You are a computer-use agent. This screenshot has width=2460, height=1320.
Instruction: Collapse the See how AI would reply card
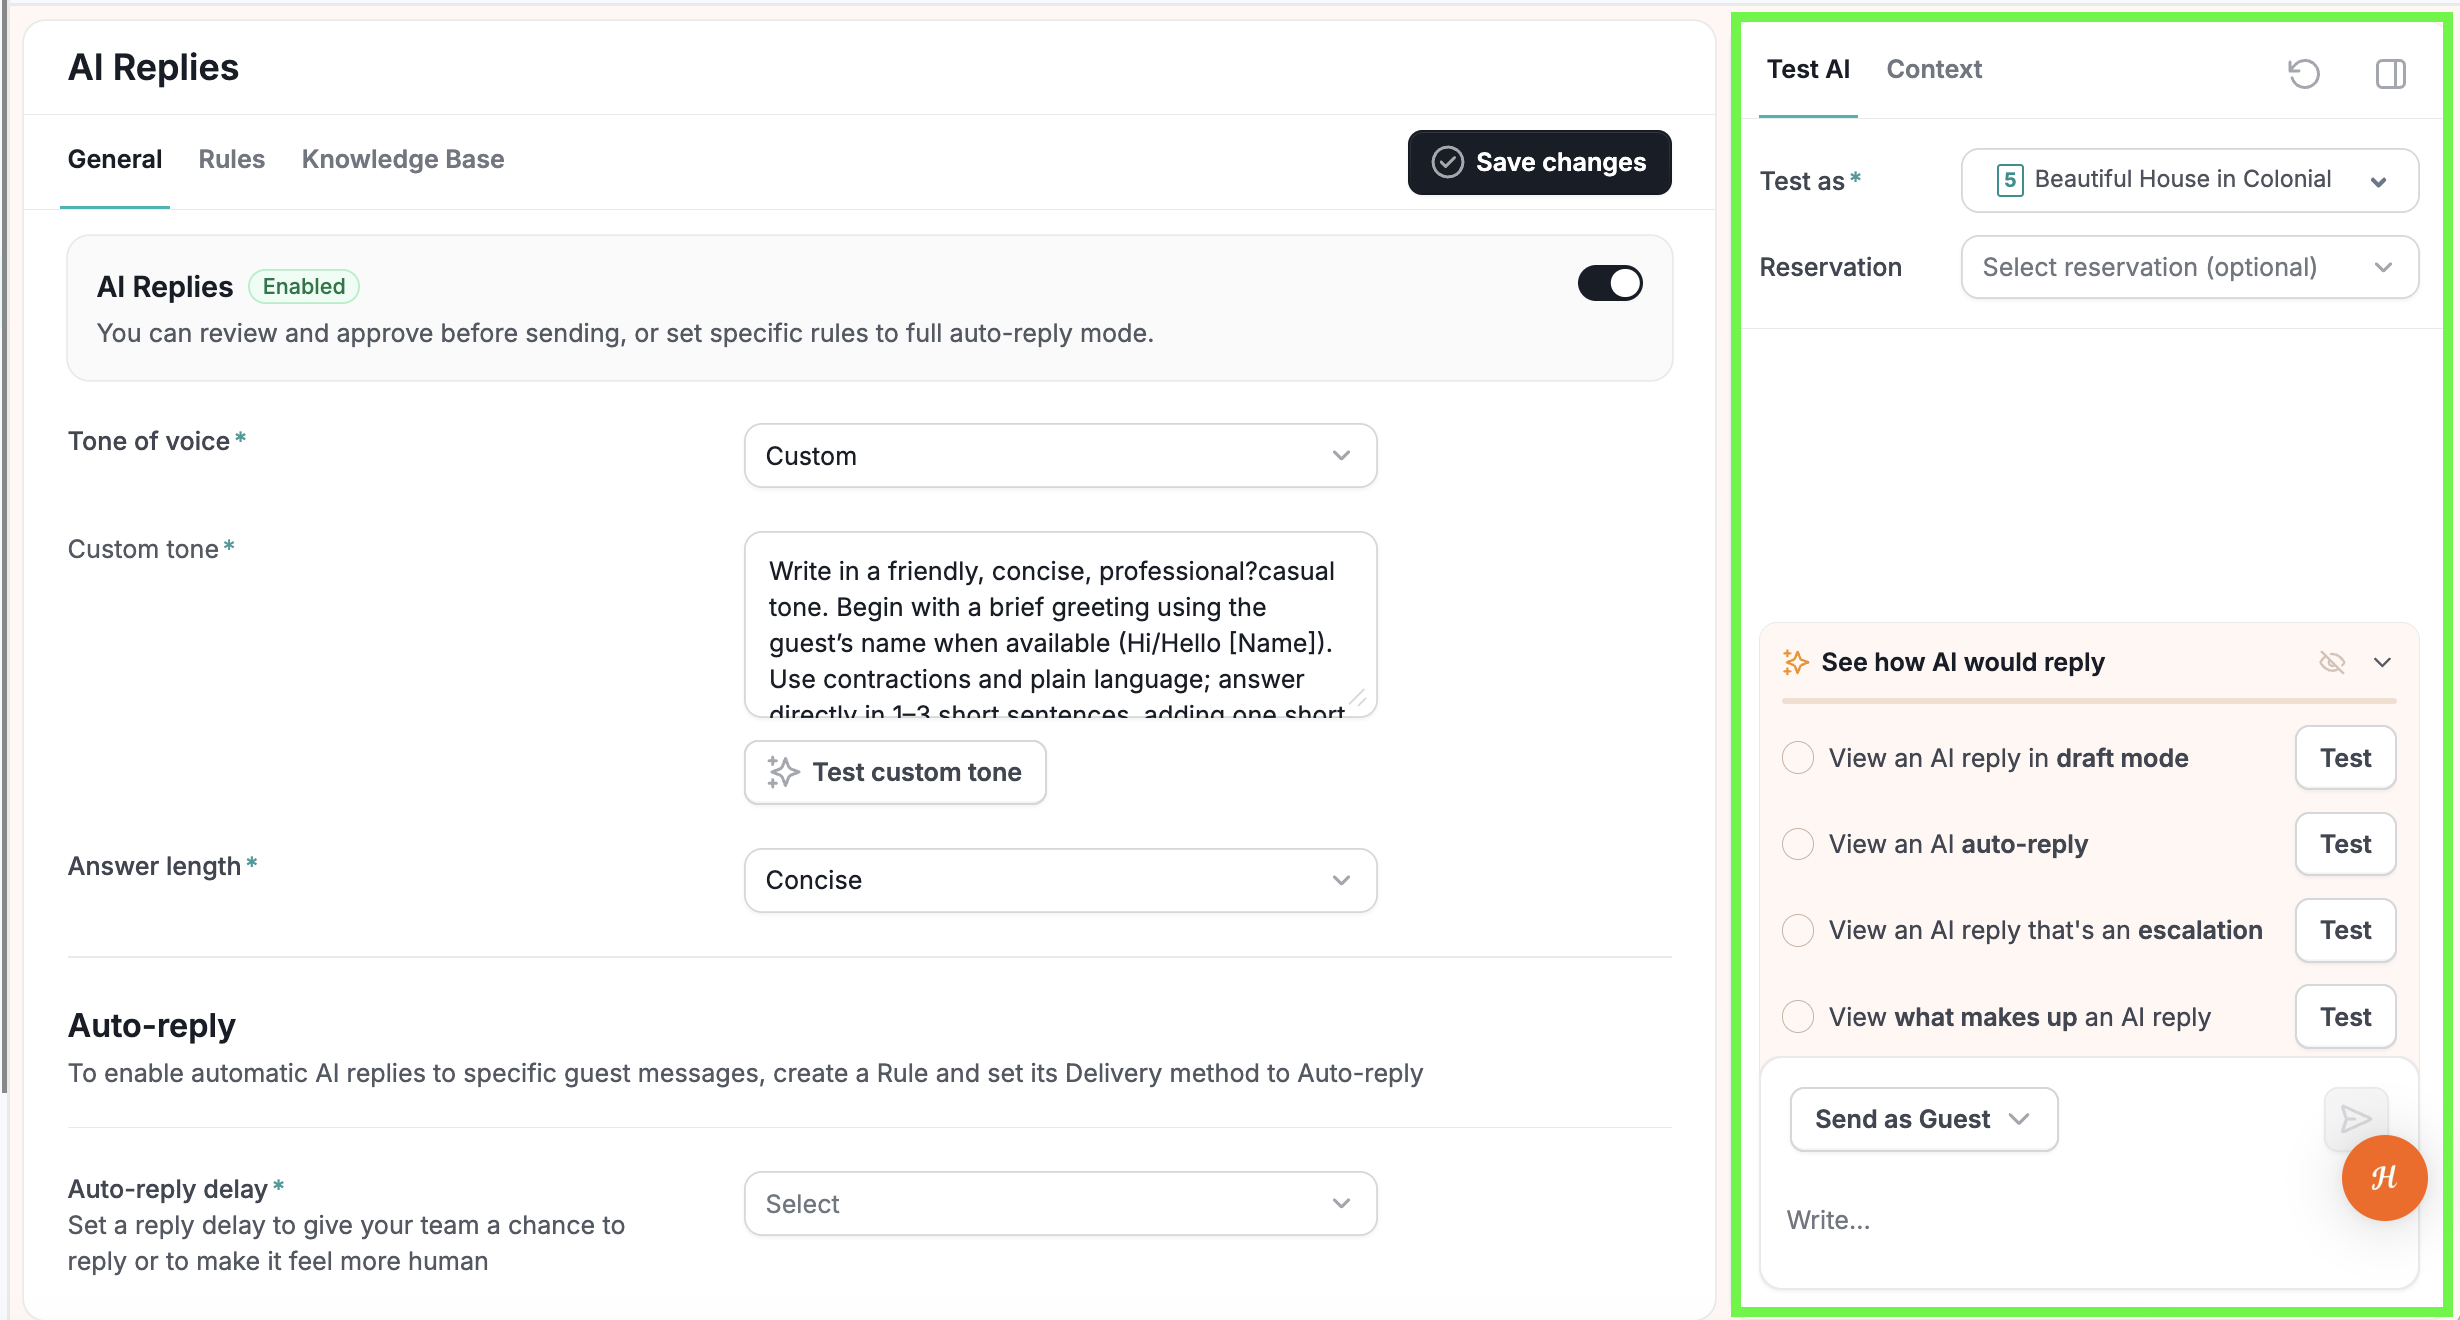(x=2383, y=662)
